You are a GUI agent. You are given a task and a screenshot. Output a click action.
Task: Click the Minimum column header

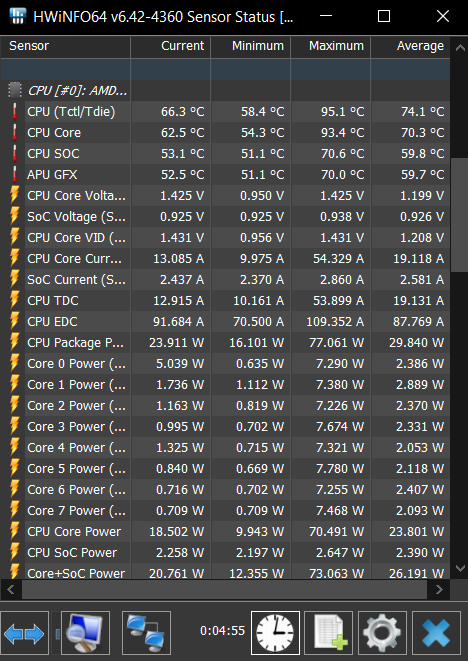point(251,47)
